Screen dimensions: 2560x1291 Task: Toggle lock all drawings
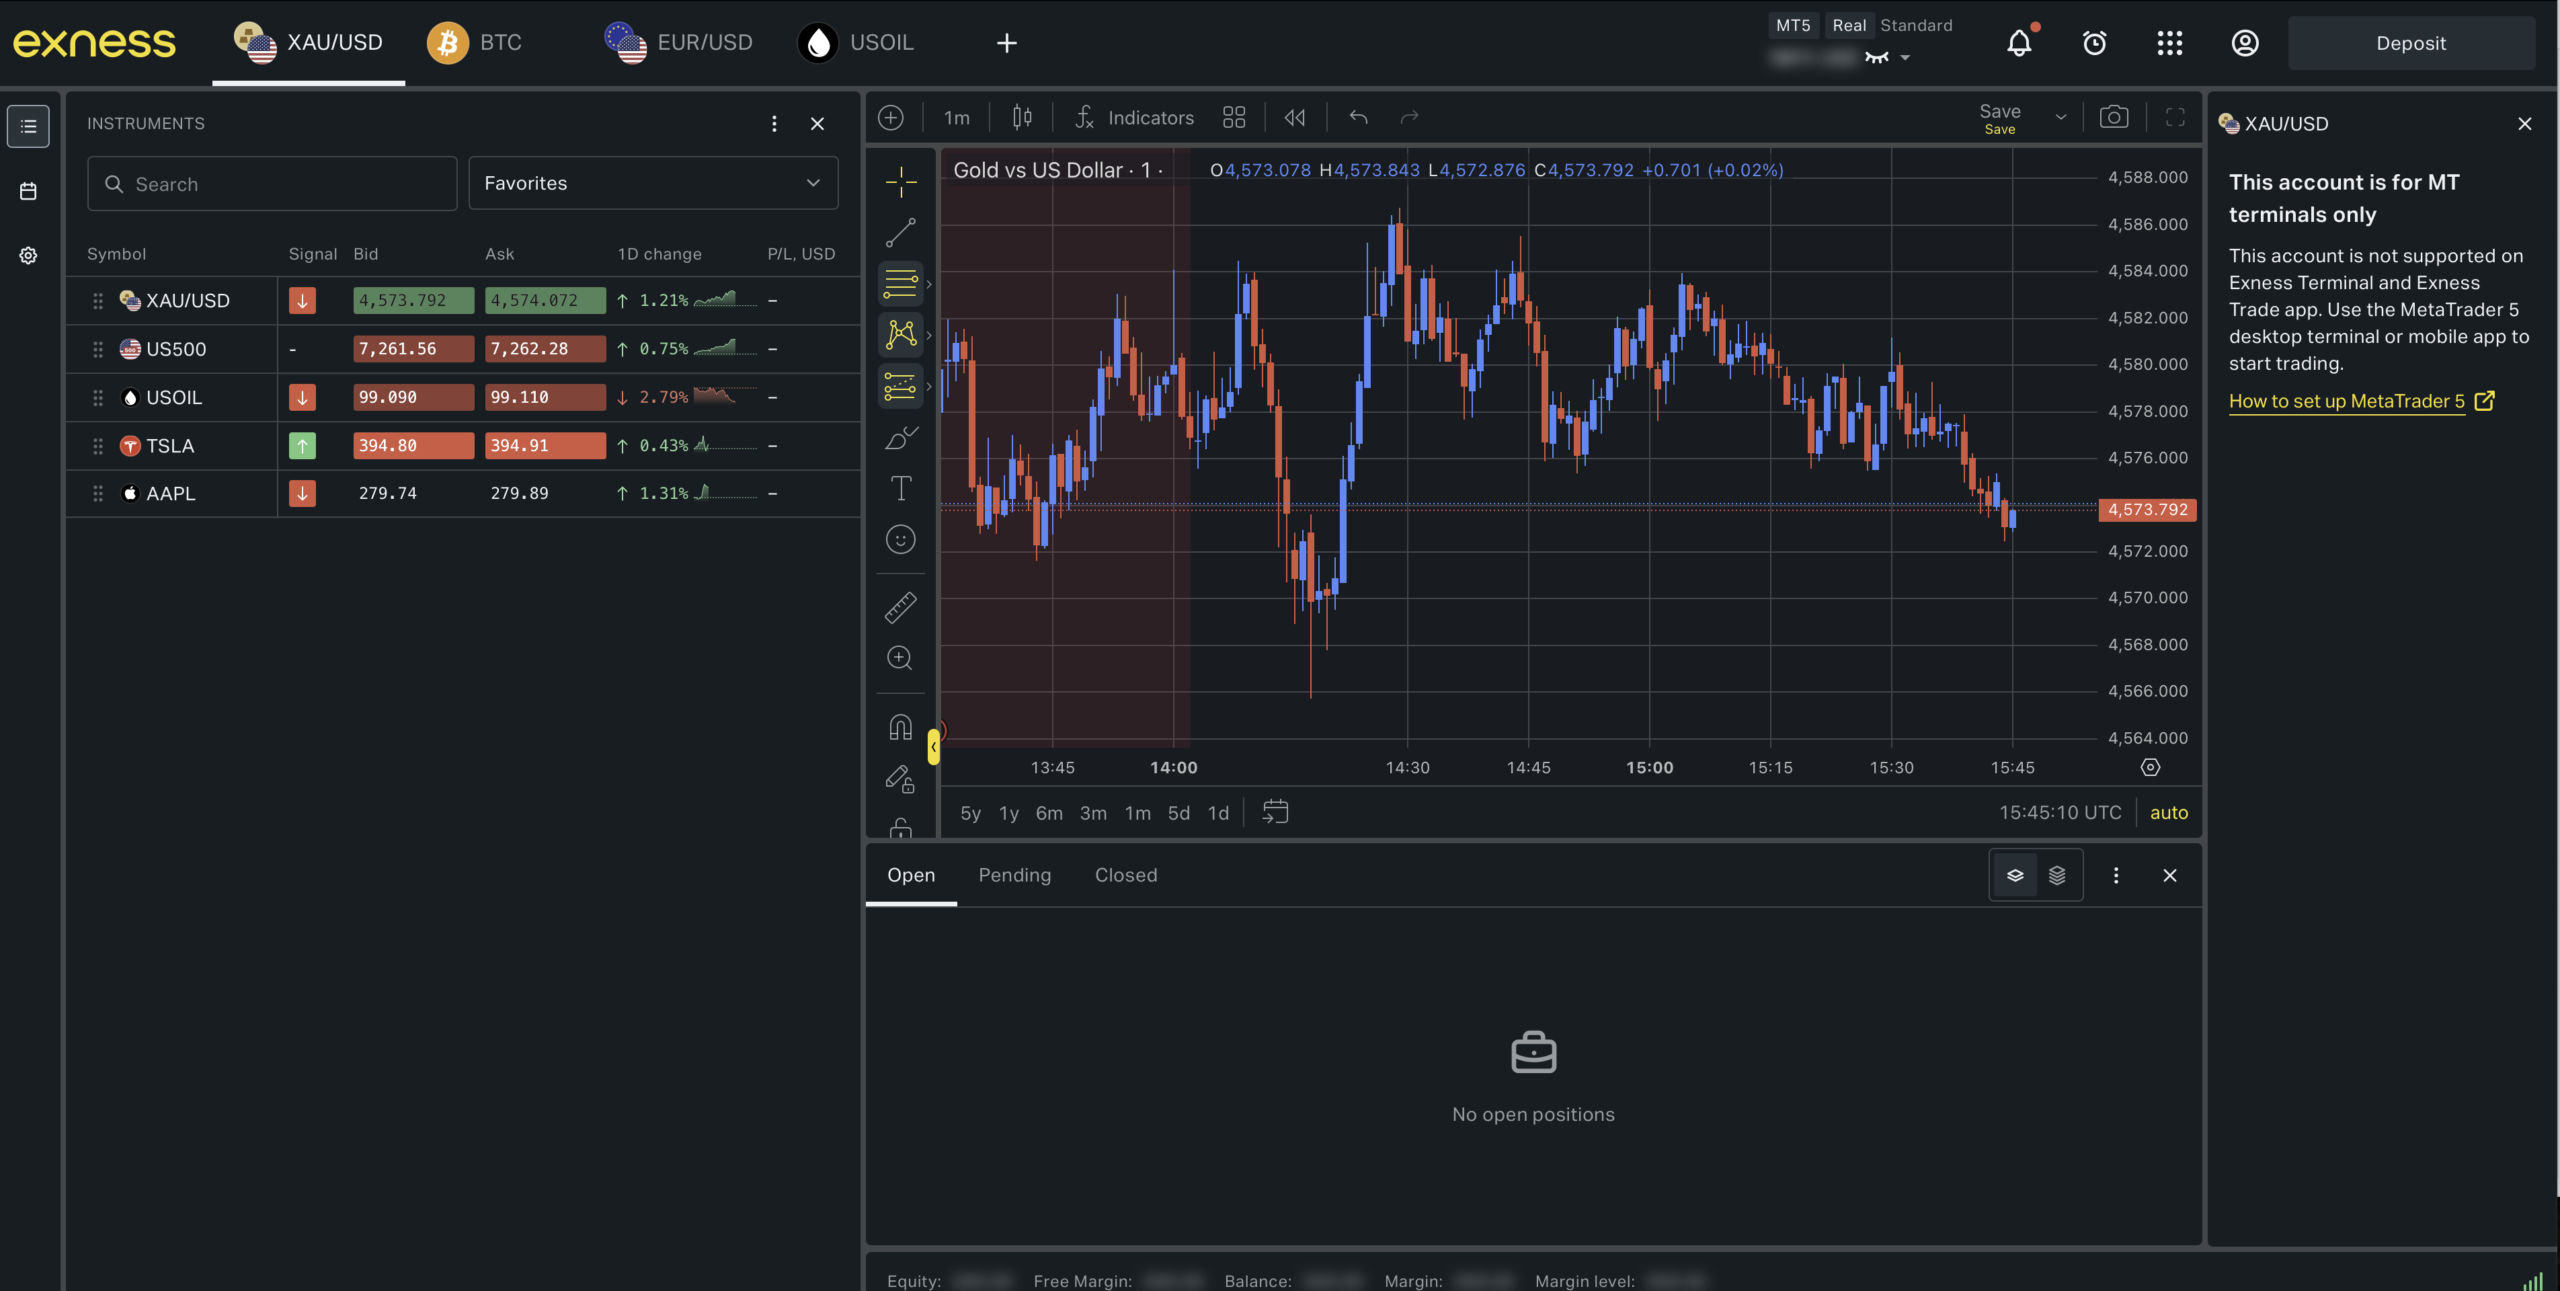[x=900, y=827]
